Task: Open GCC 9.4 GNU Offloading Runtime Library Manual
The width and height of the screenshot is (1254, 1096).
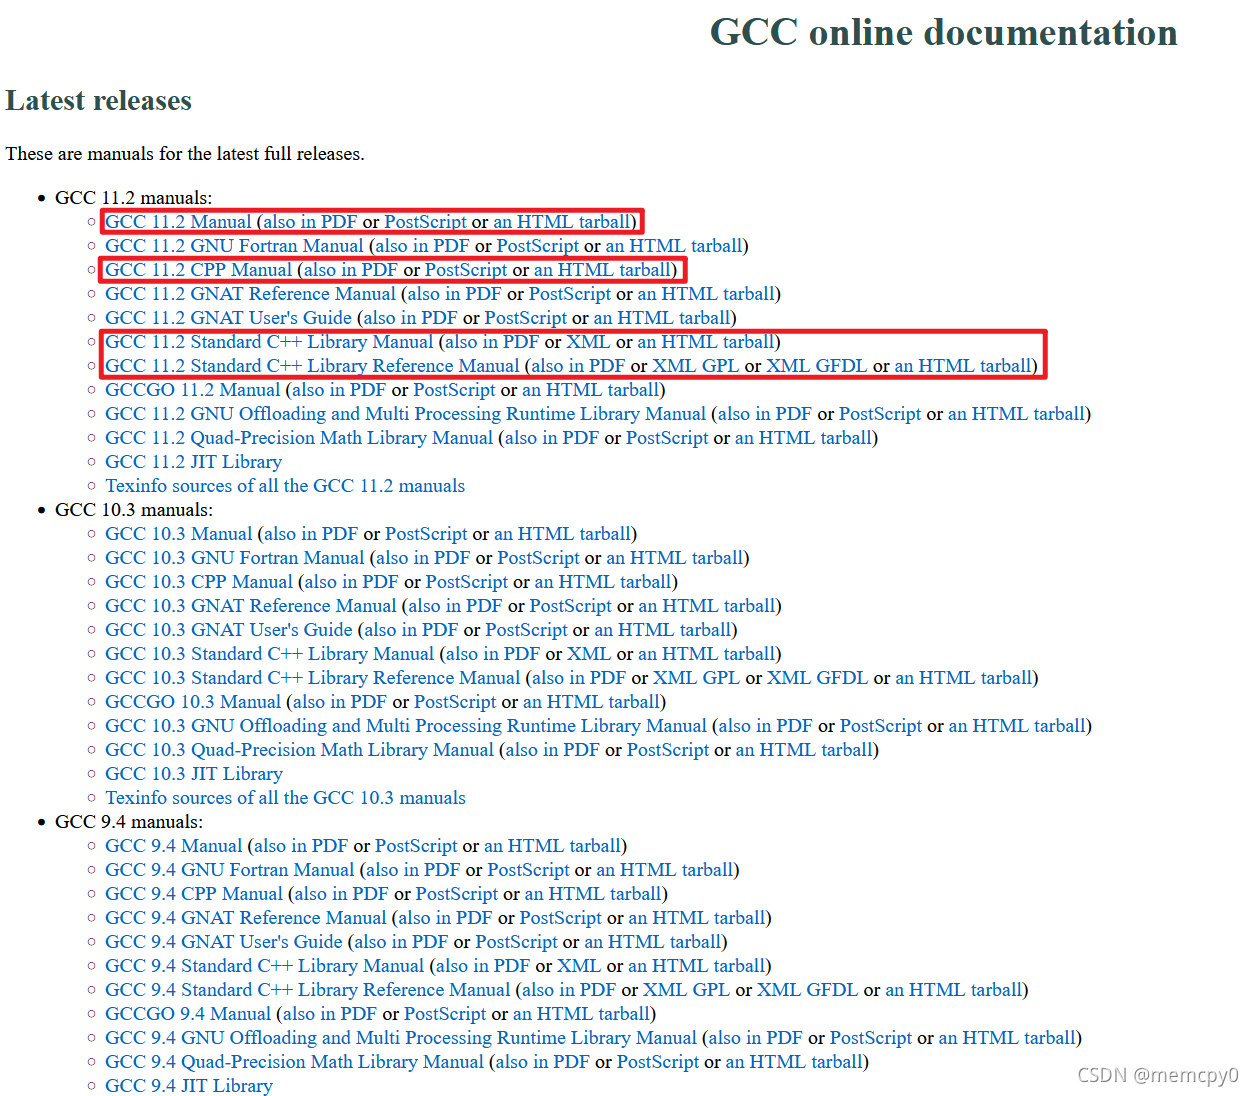Action: (x=401, y=1038)
